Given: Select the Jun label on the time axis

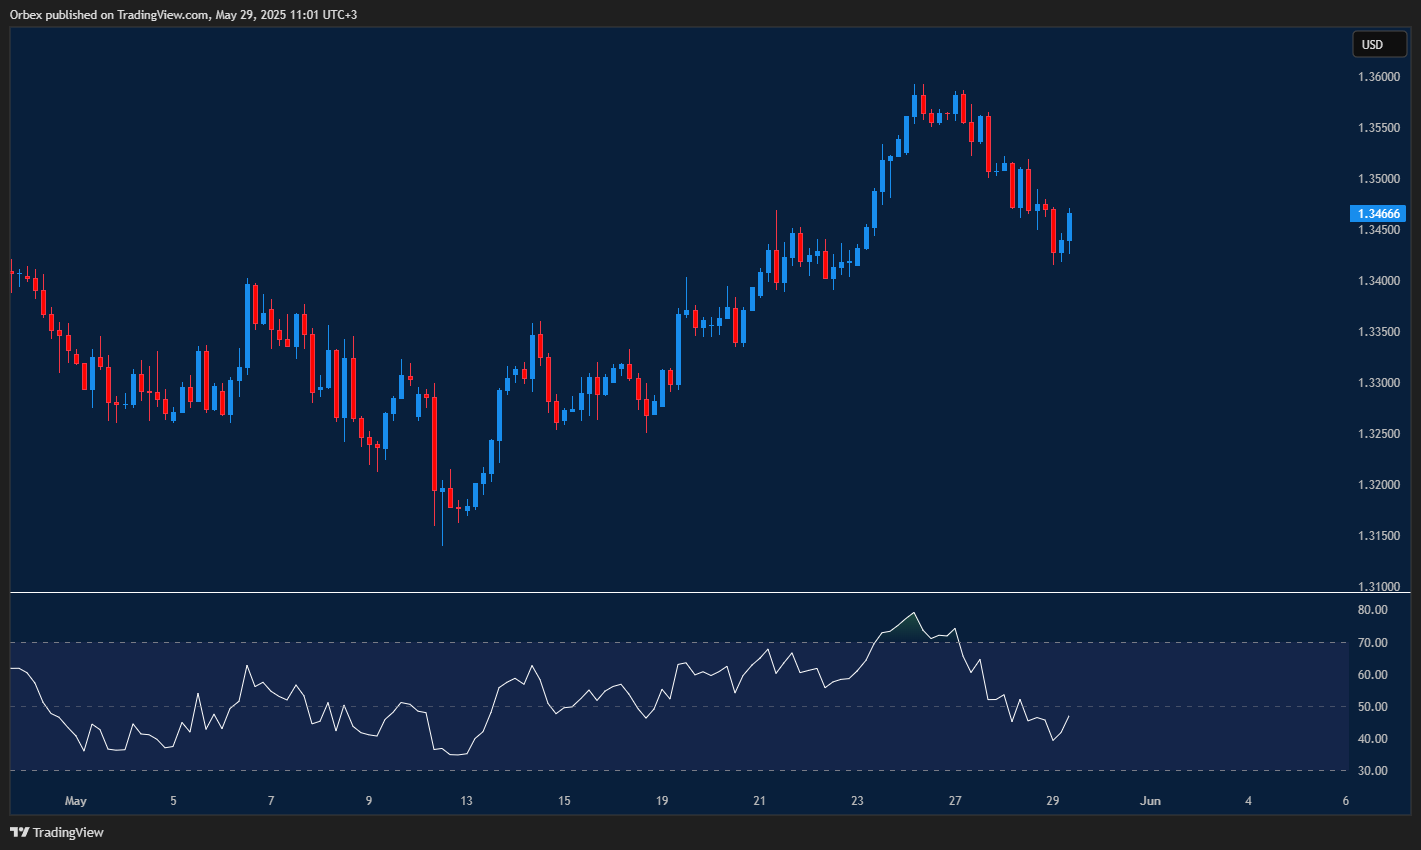Looking at the screenshot, I should [1150, 800].
